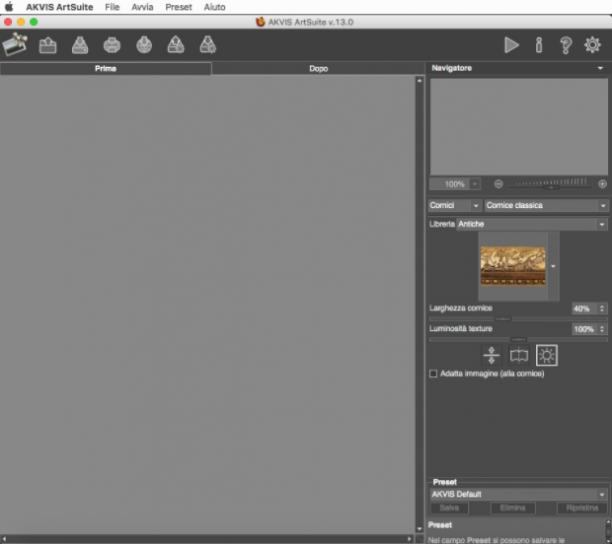Open the Aiuto menu
This screenshot has height=544, width=612.
tap(214, 7)
